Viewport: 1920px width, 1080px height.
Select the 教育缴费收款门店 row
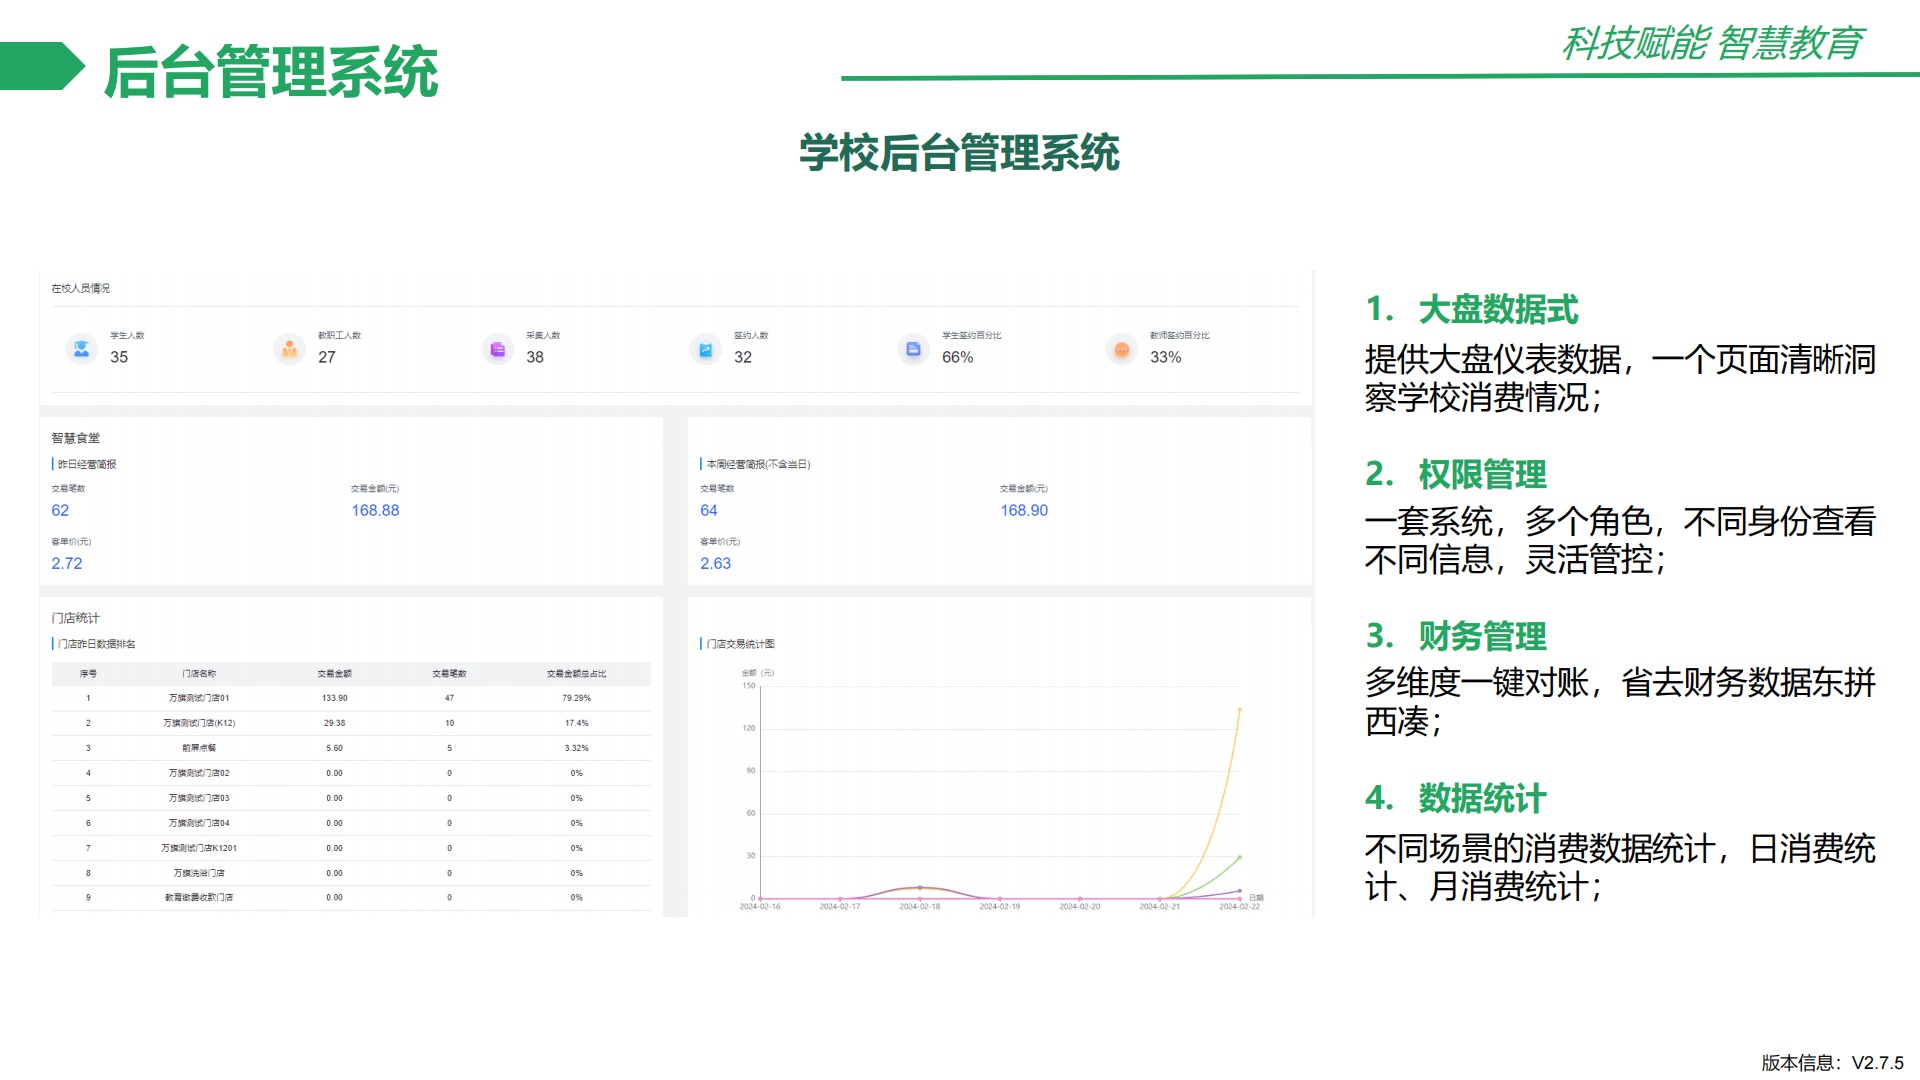[x=199, y=897]
